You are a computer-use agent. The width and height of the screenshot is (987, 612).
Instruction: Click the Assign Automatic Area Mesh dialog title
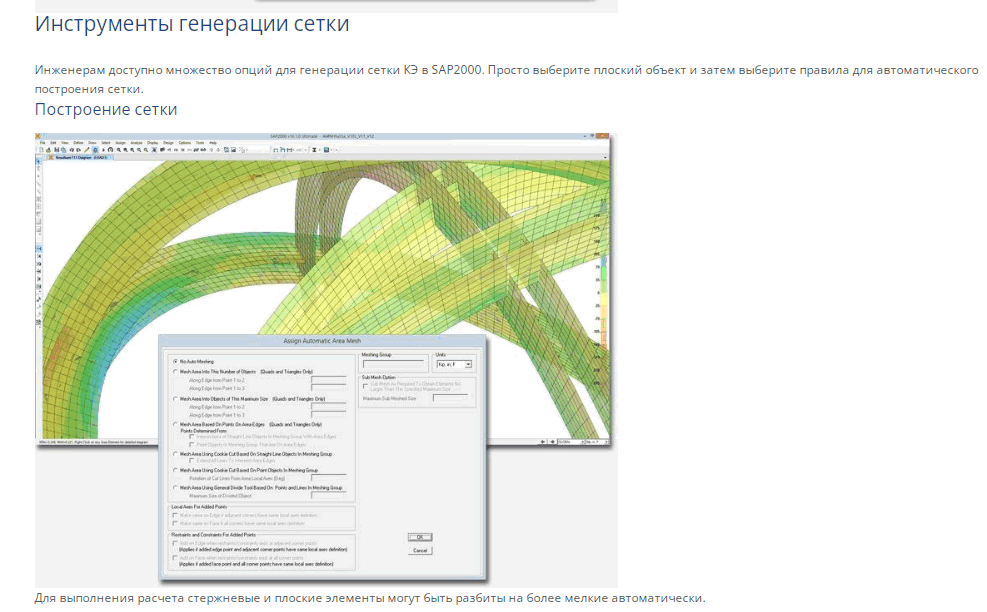tap(322, 341)
